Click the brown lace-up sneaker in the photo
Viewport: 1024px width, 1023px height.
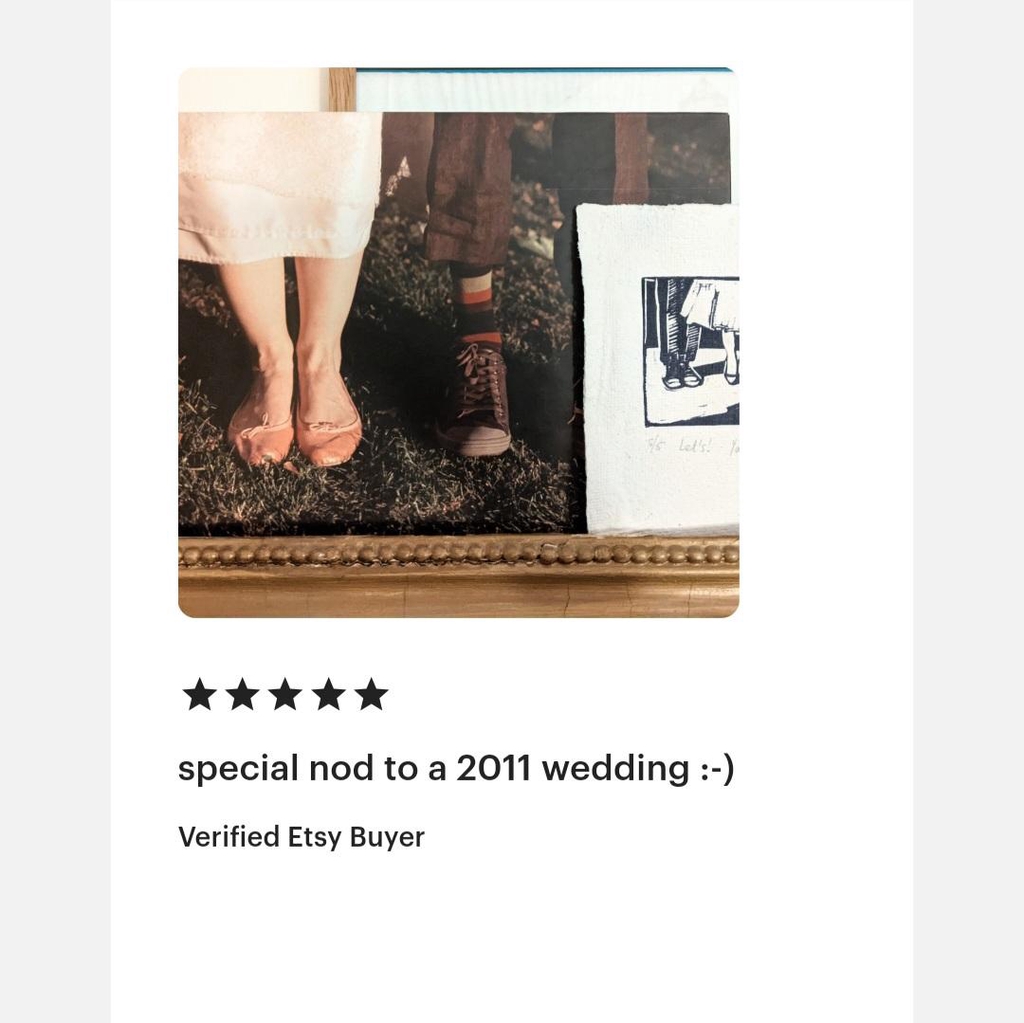click(x=475, y=398)
